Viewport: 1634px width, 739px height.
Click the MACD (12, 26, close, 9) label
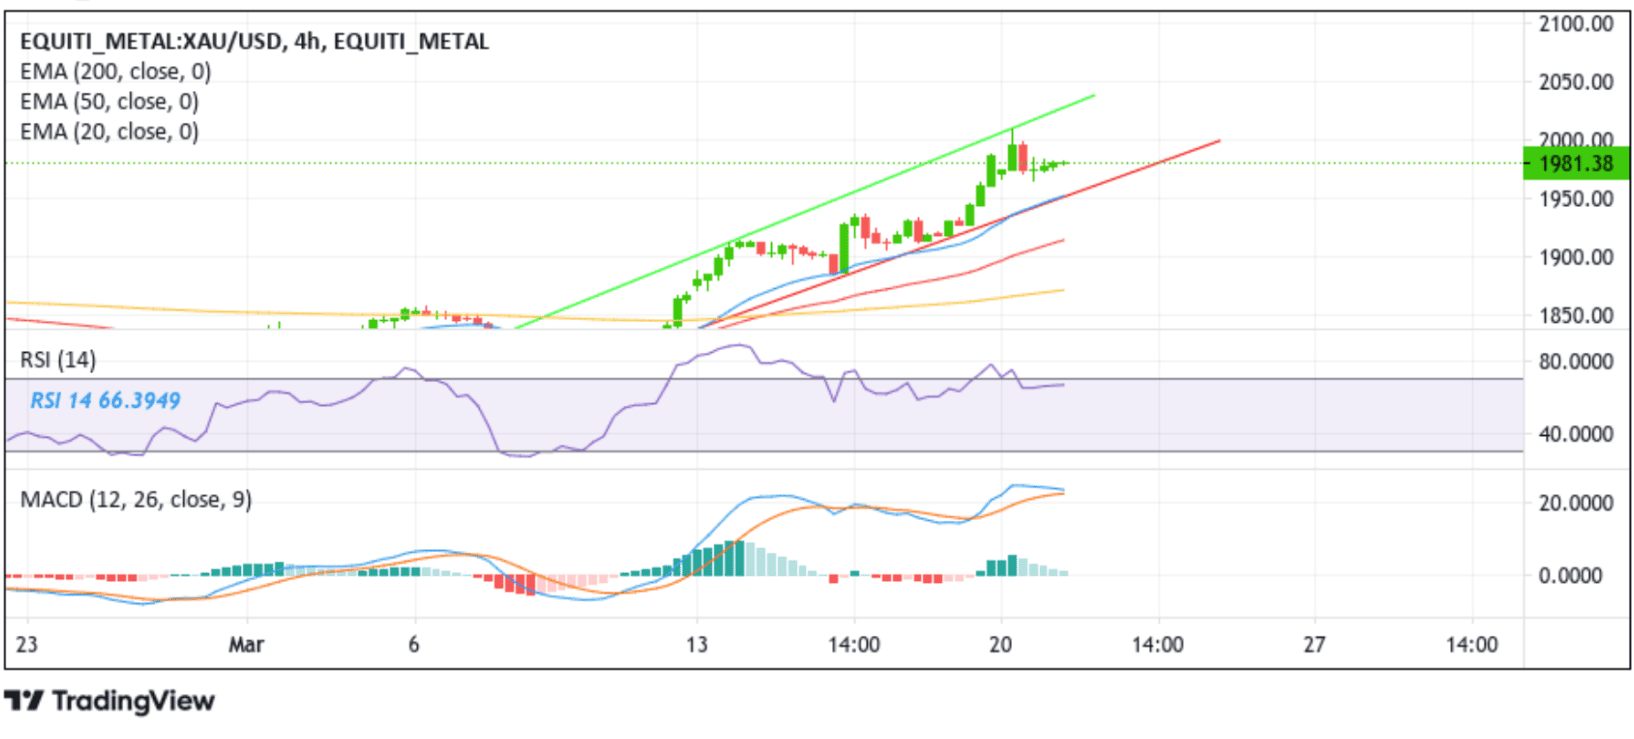click(136, 499)
